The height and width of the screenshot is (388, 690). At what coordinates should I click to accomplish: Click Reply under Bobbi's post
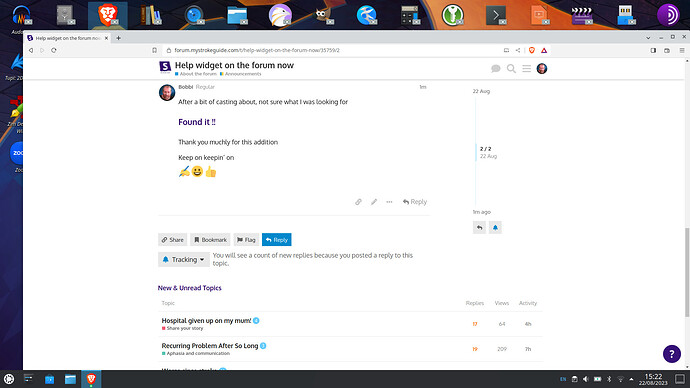click(415, 202)
